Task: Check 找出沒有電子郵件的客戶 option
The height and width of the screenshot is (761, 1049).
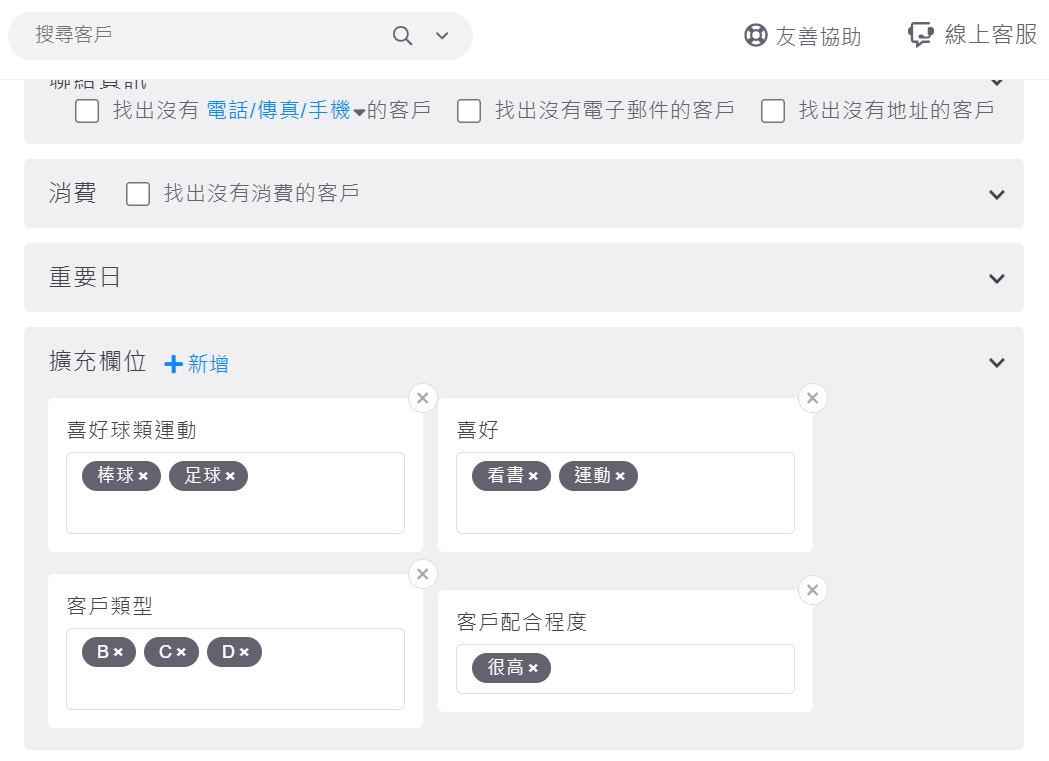Action: 469,111
